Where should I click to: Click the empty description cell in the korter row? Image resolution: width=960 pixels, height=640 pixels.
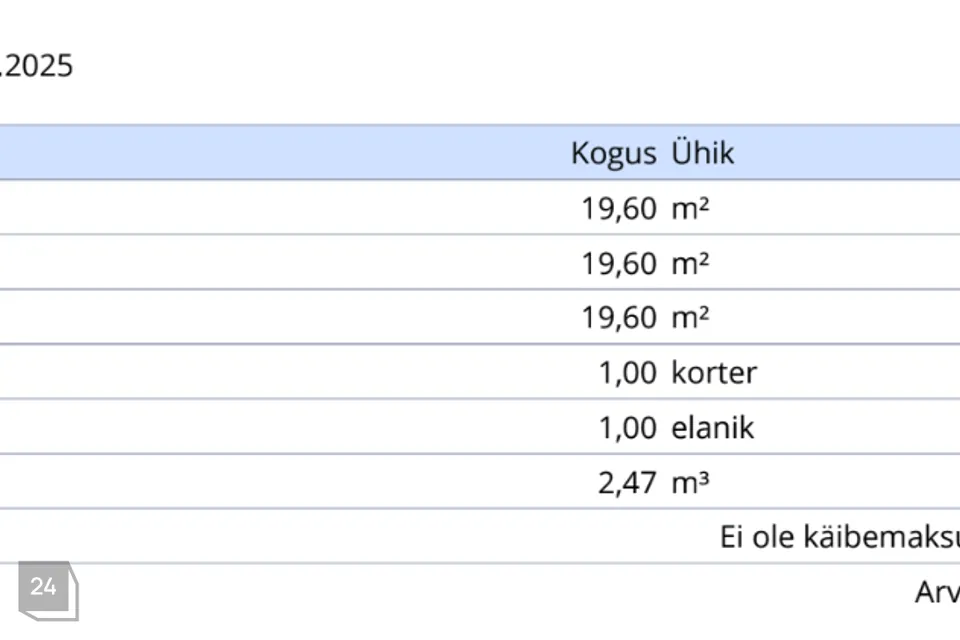280,373
